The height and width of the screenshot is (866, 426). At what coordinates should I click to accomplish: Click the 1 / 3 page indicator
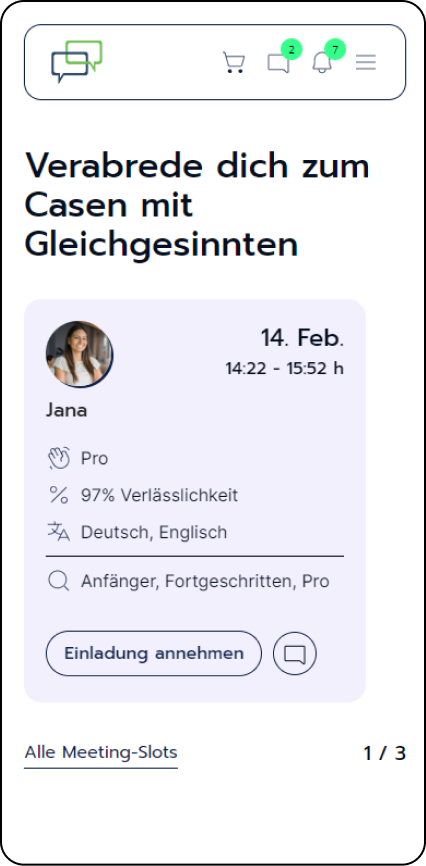click(x=385, y=753)
